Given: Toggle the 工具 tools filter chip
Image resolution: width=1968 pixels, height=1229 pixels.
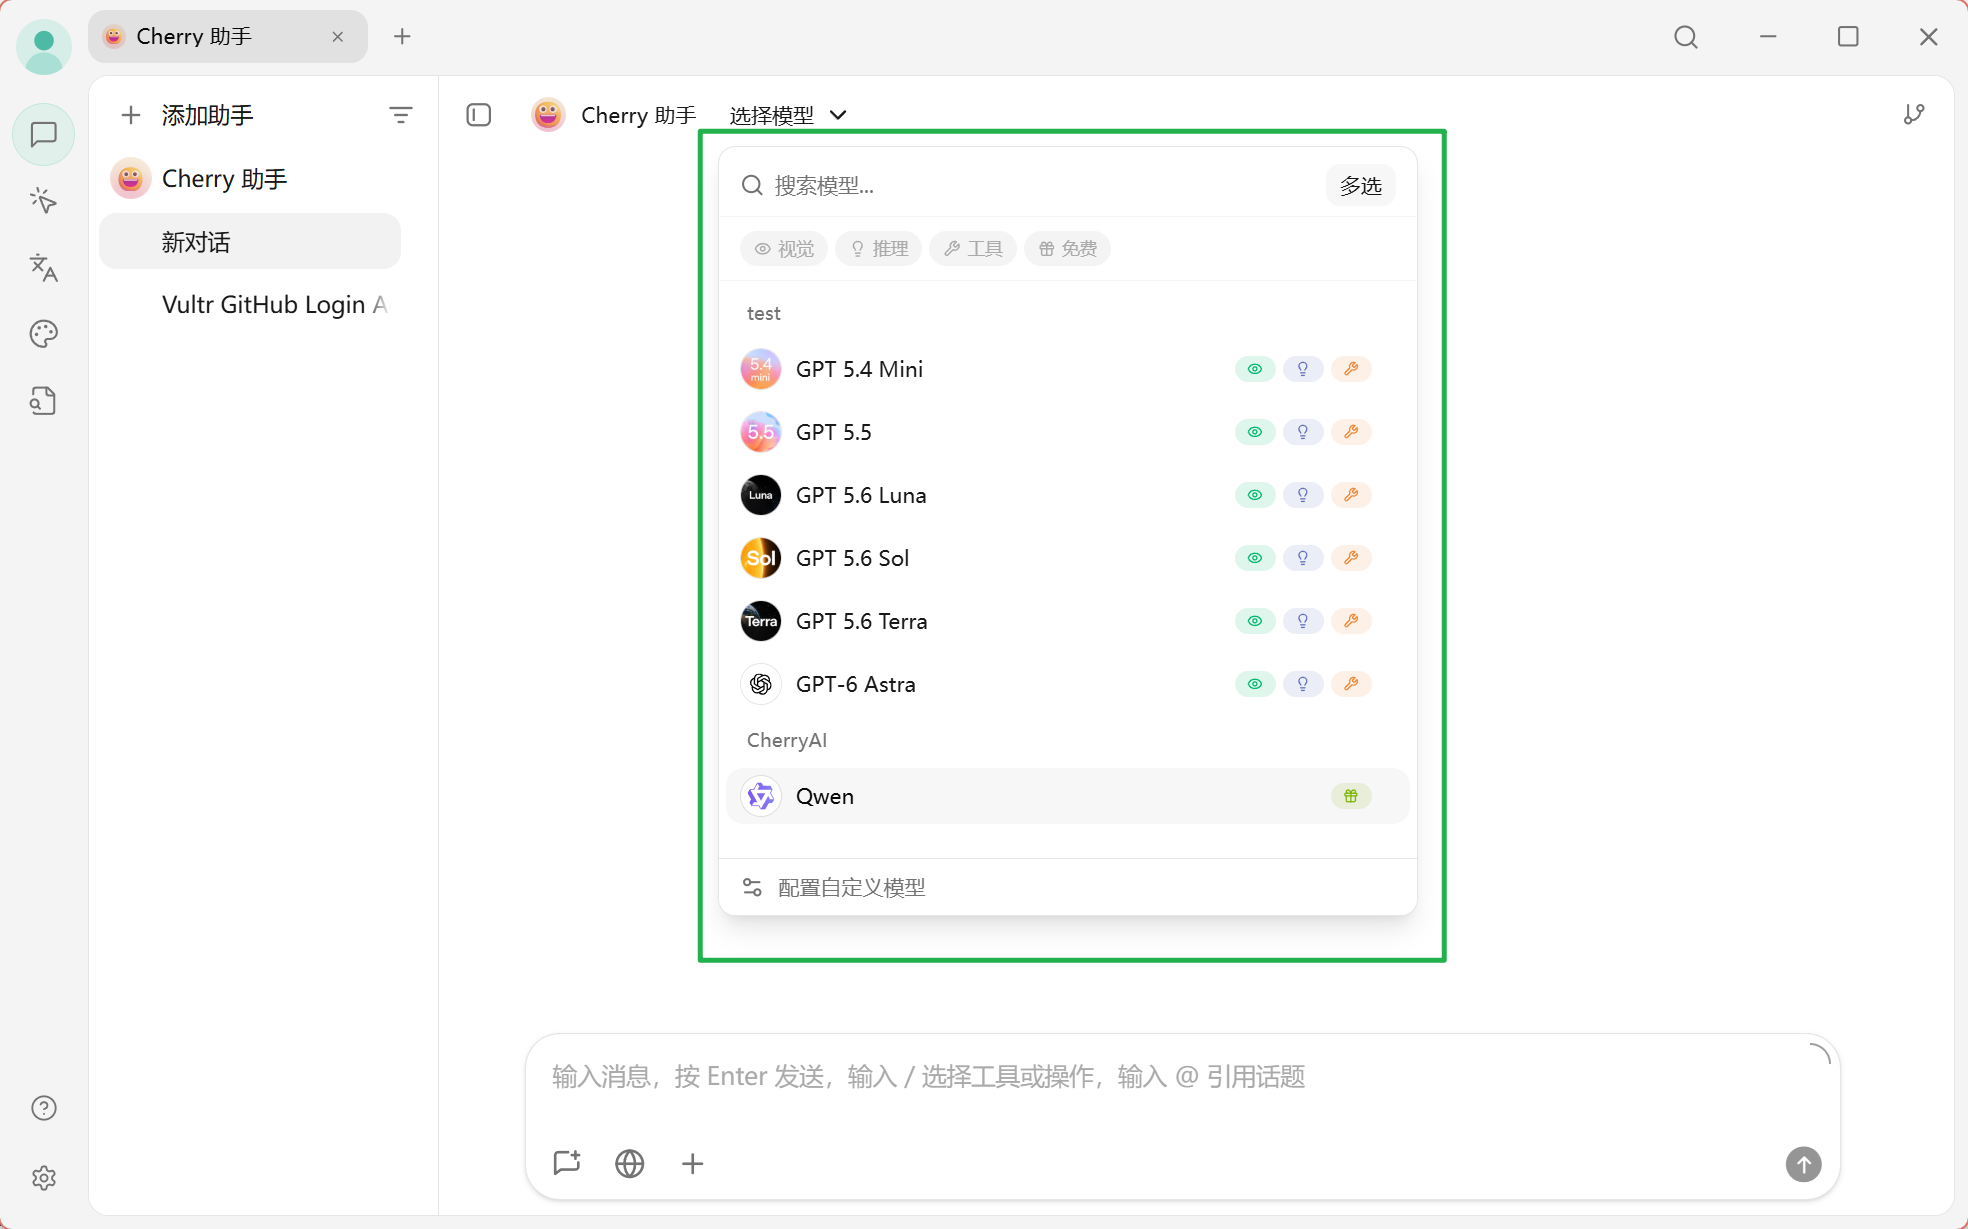Looking at the screenshot, I should click(973, 249).
